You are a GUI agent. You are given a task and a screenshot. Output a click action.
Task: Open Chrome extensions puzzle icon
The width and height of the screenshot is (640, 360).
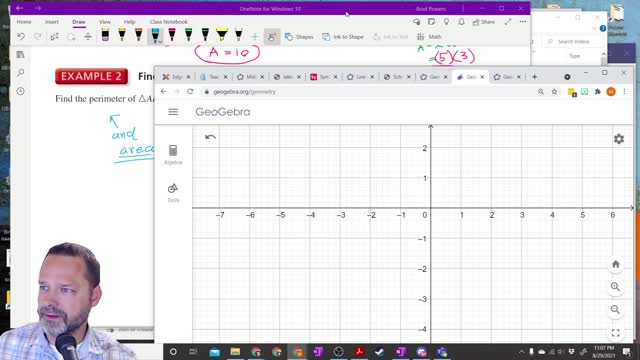[x=598, y=91]
